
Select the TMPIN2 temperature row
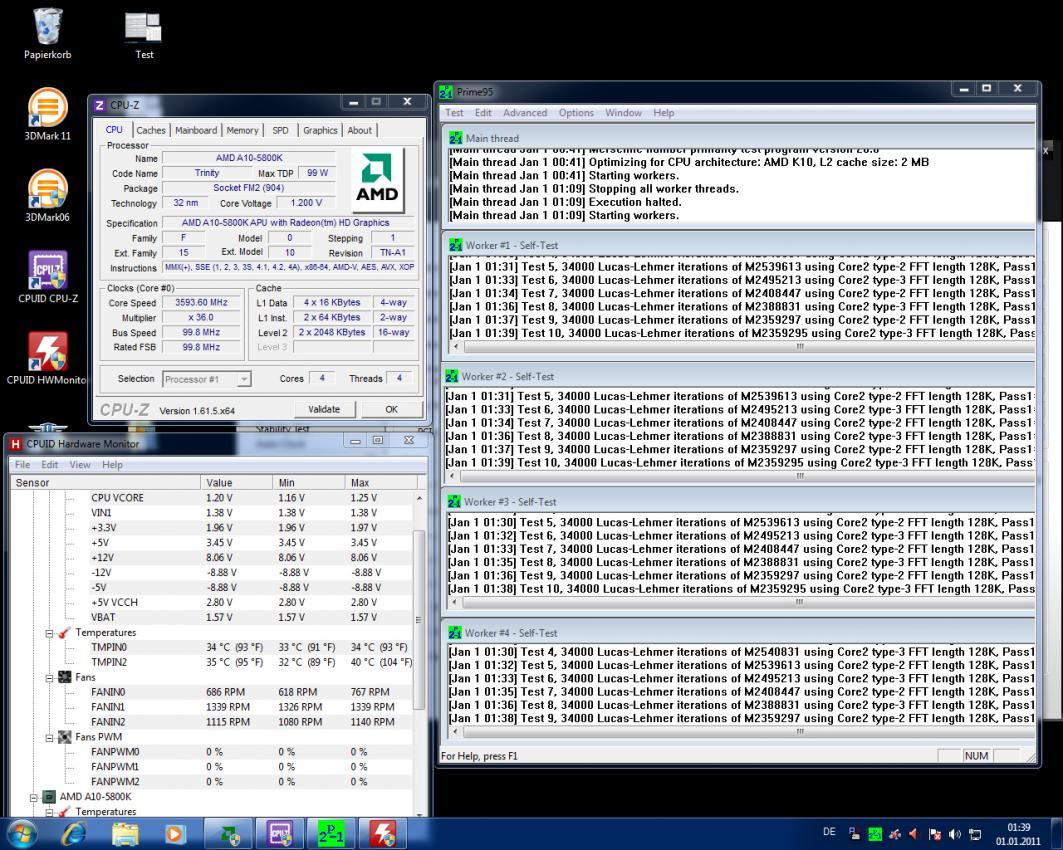click(212, 662)
